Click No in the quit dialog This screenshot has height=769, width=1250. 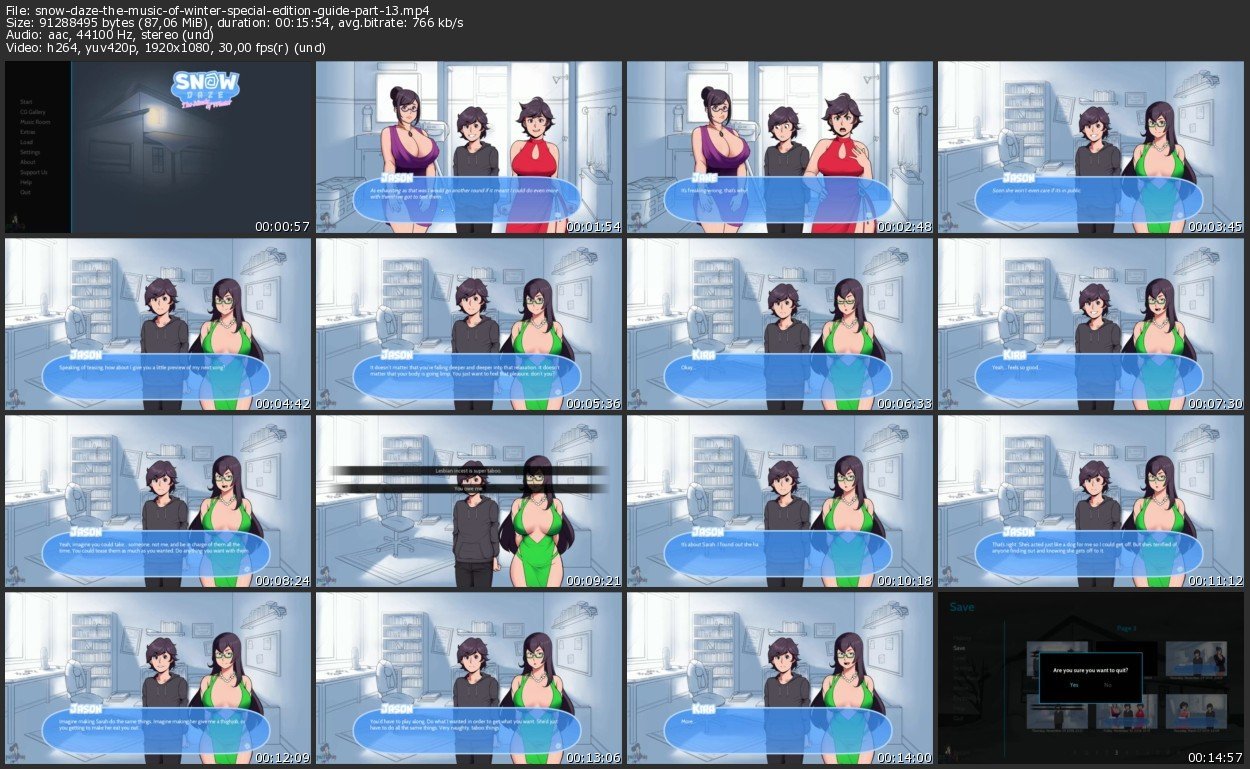click(x=1107, y=685)
